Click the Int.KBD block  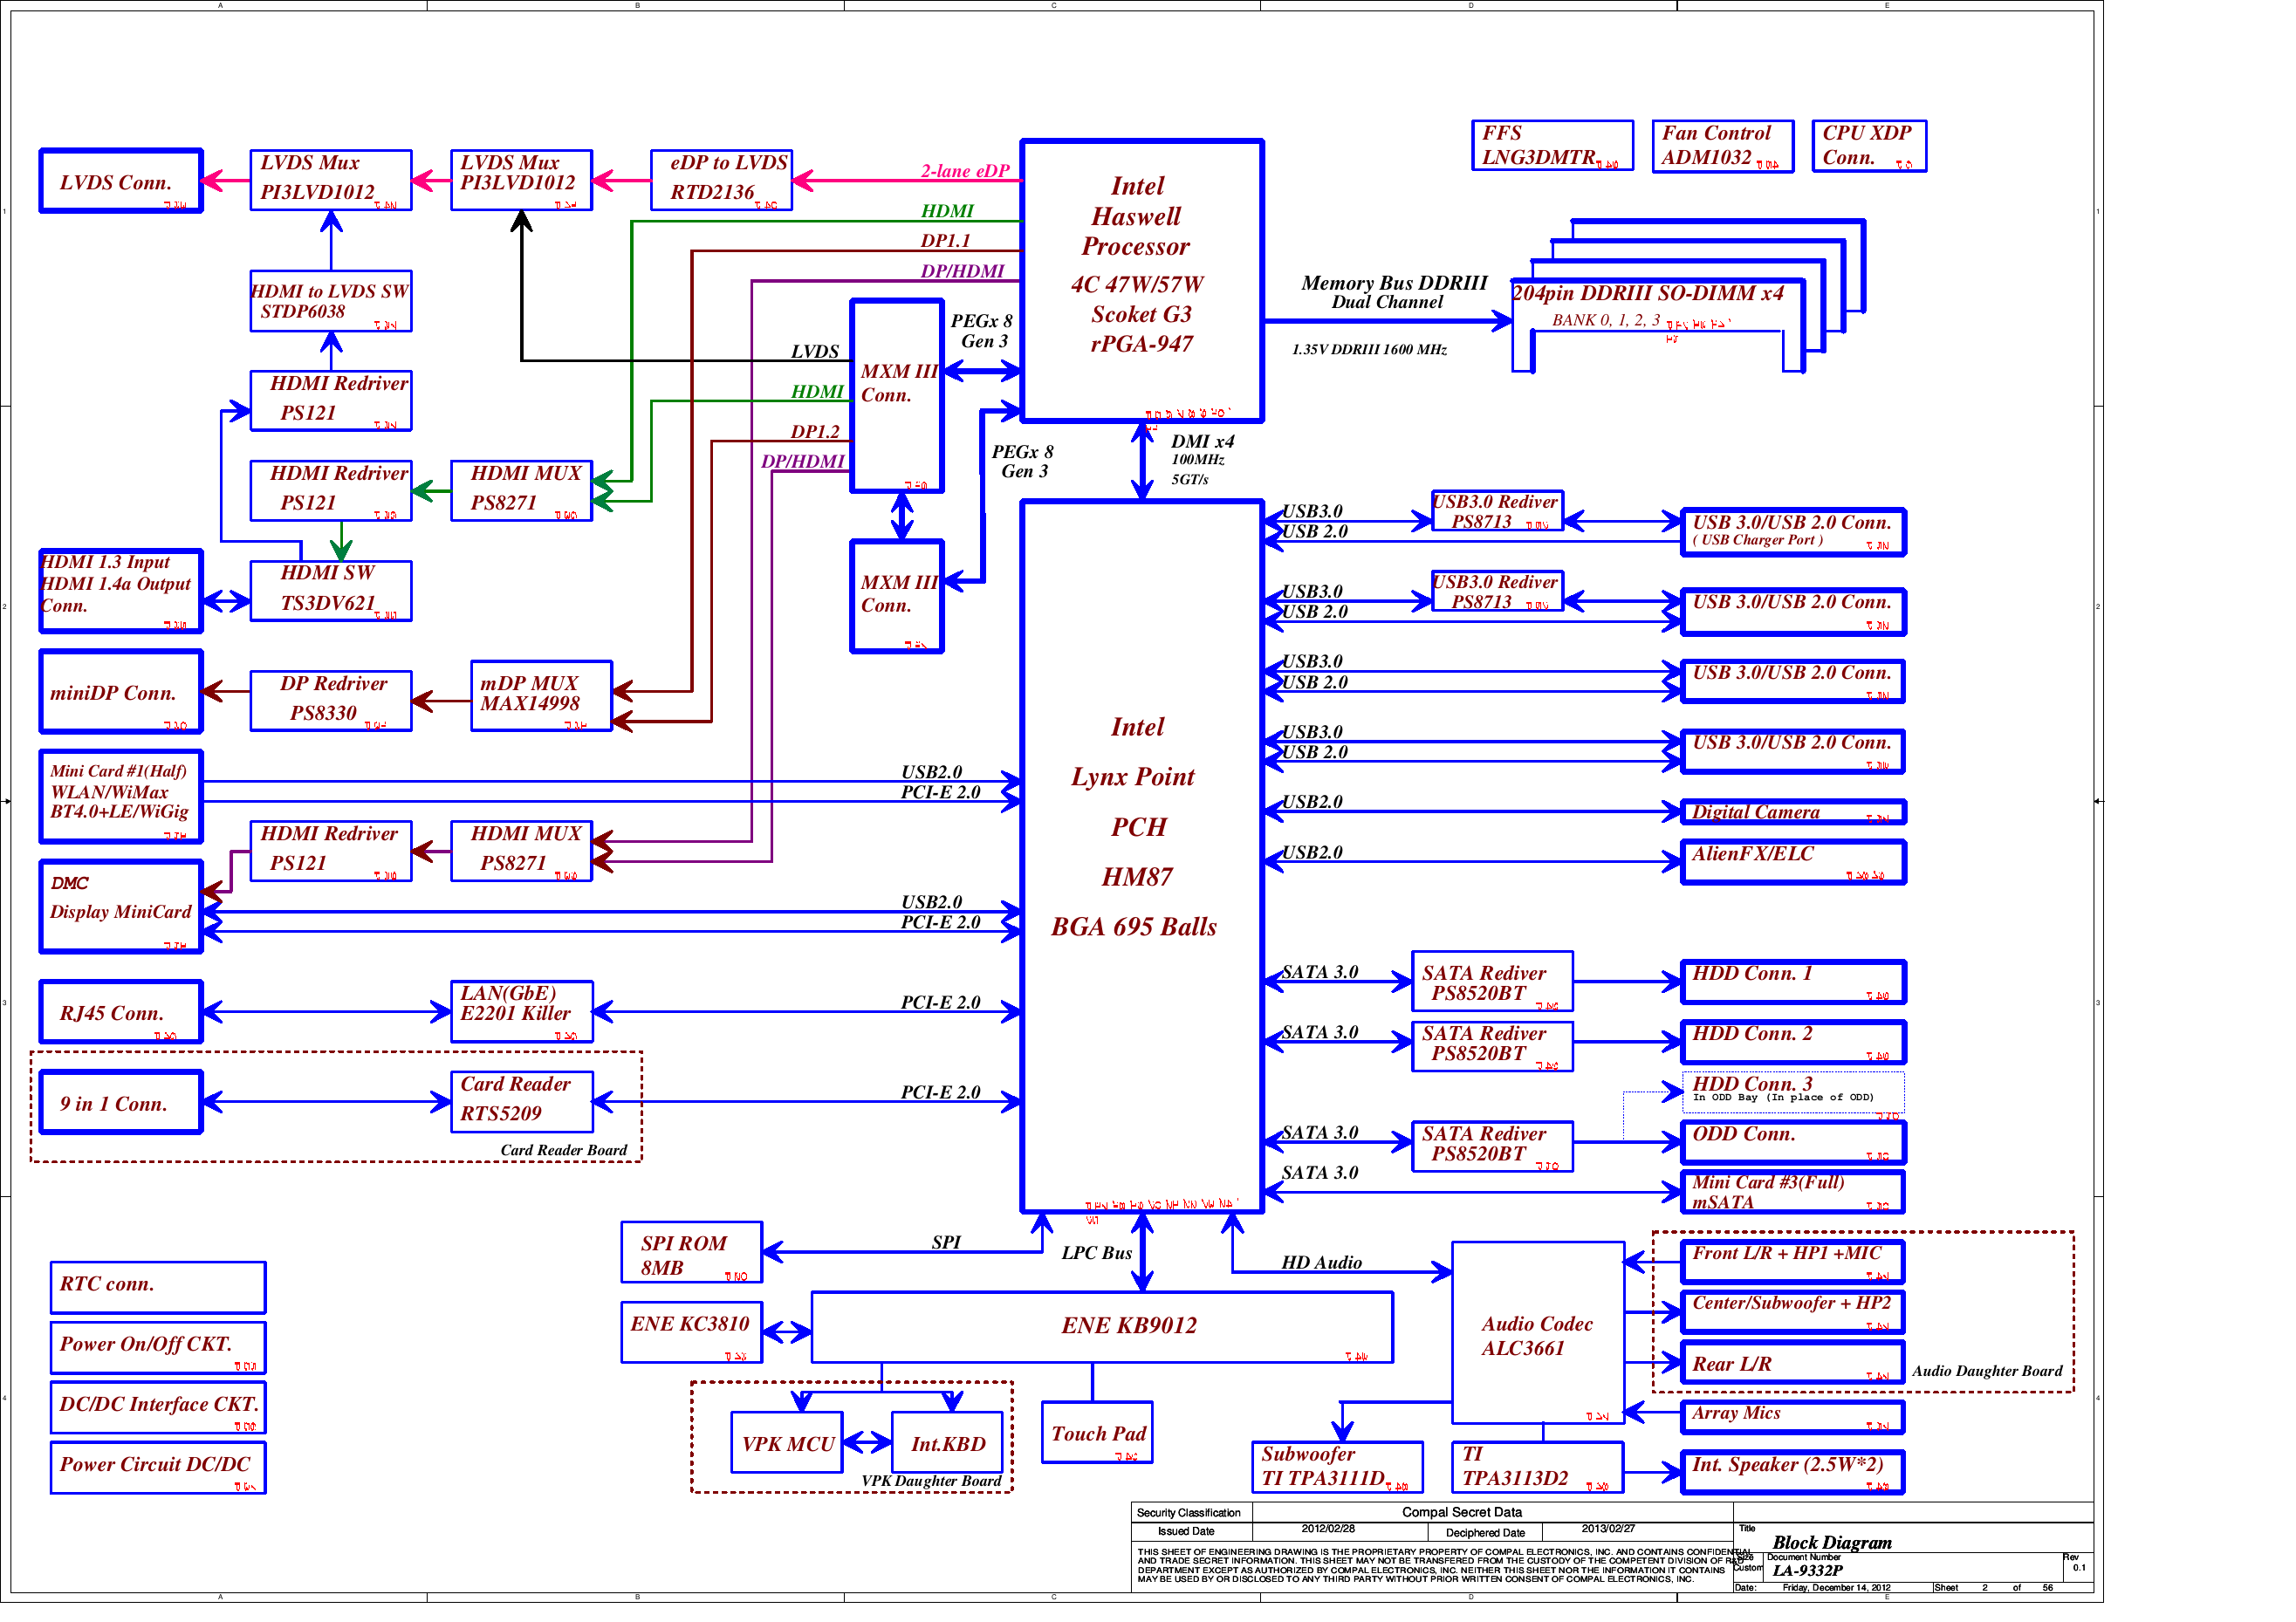click(947, 1442)
